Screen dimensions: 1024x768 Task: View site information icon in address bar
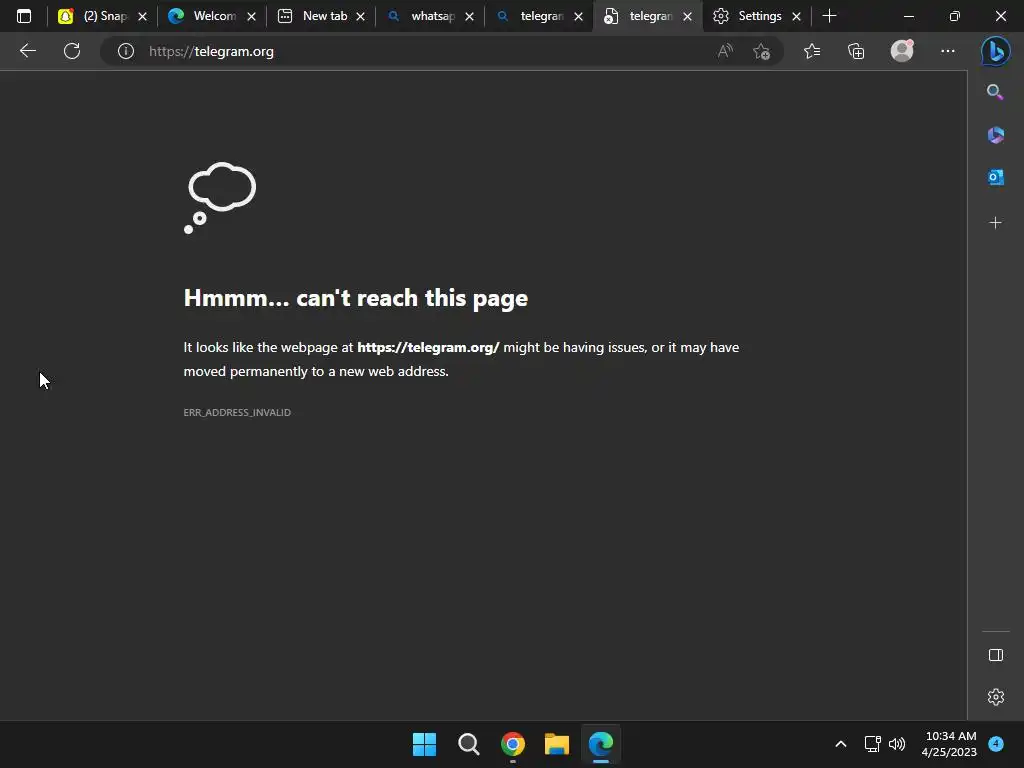coord(126,51)
